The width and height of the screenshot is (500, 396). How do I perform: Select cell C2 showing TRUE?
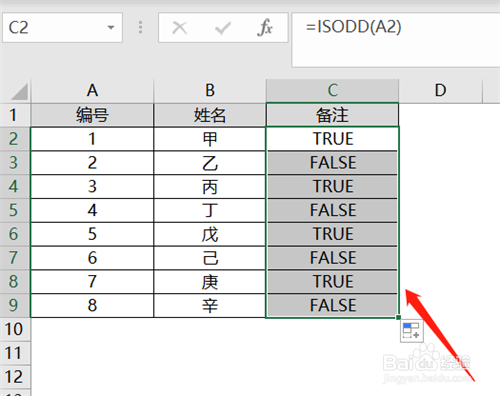pos(332,139)
